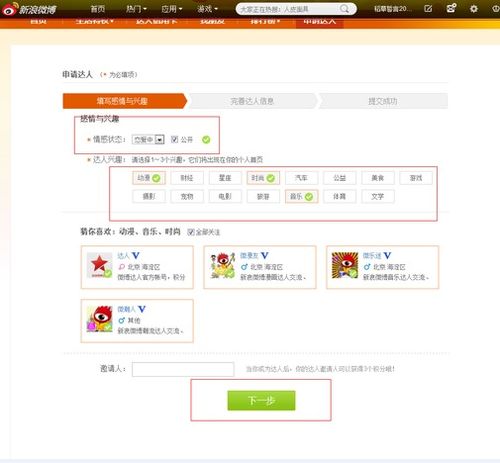The width and height of the screenshot is (500, 463).
Task: Select the 公益 interest tag
Action: 340,178
